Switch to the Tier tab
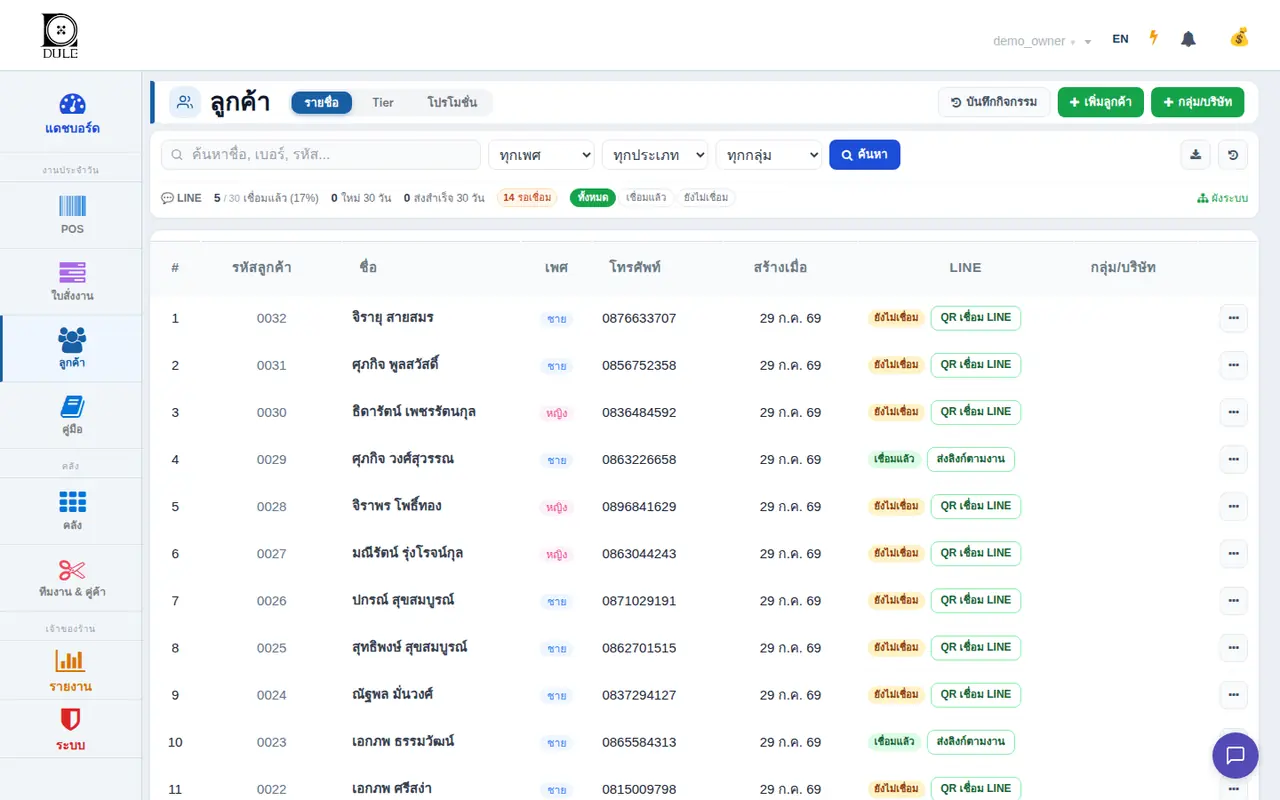This screenshot has width=1280, height=800. pyautogui.click(x=383, y=102)
